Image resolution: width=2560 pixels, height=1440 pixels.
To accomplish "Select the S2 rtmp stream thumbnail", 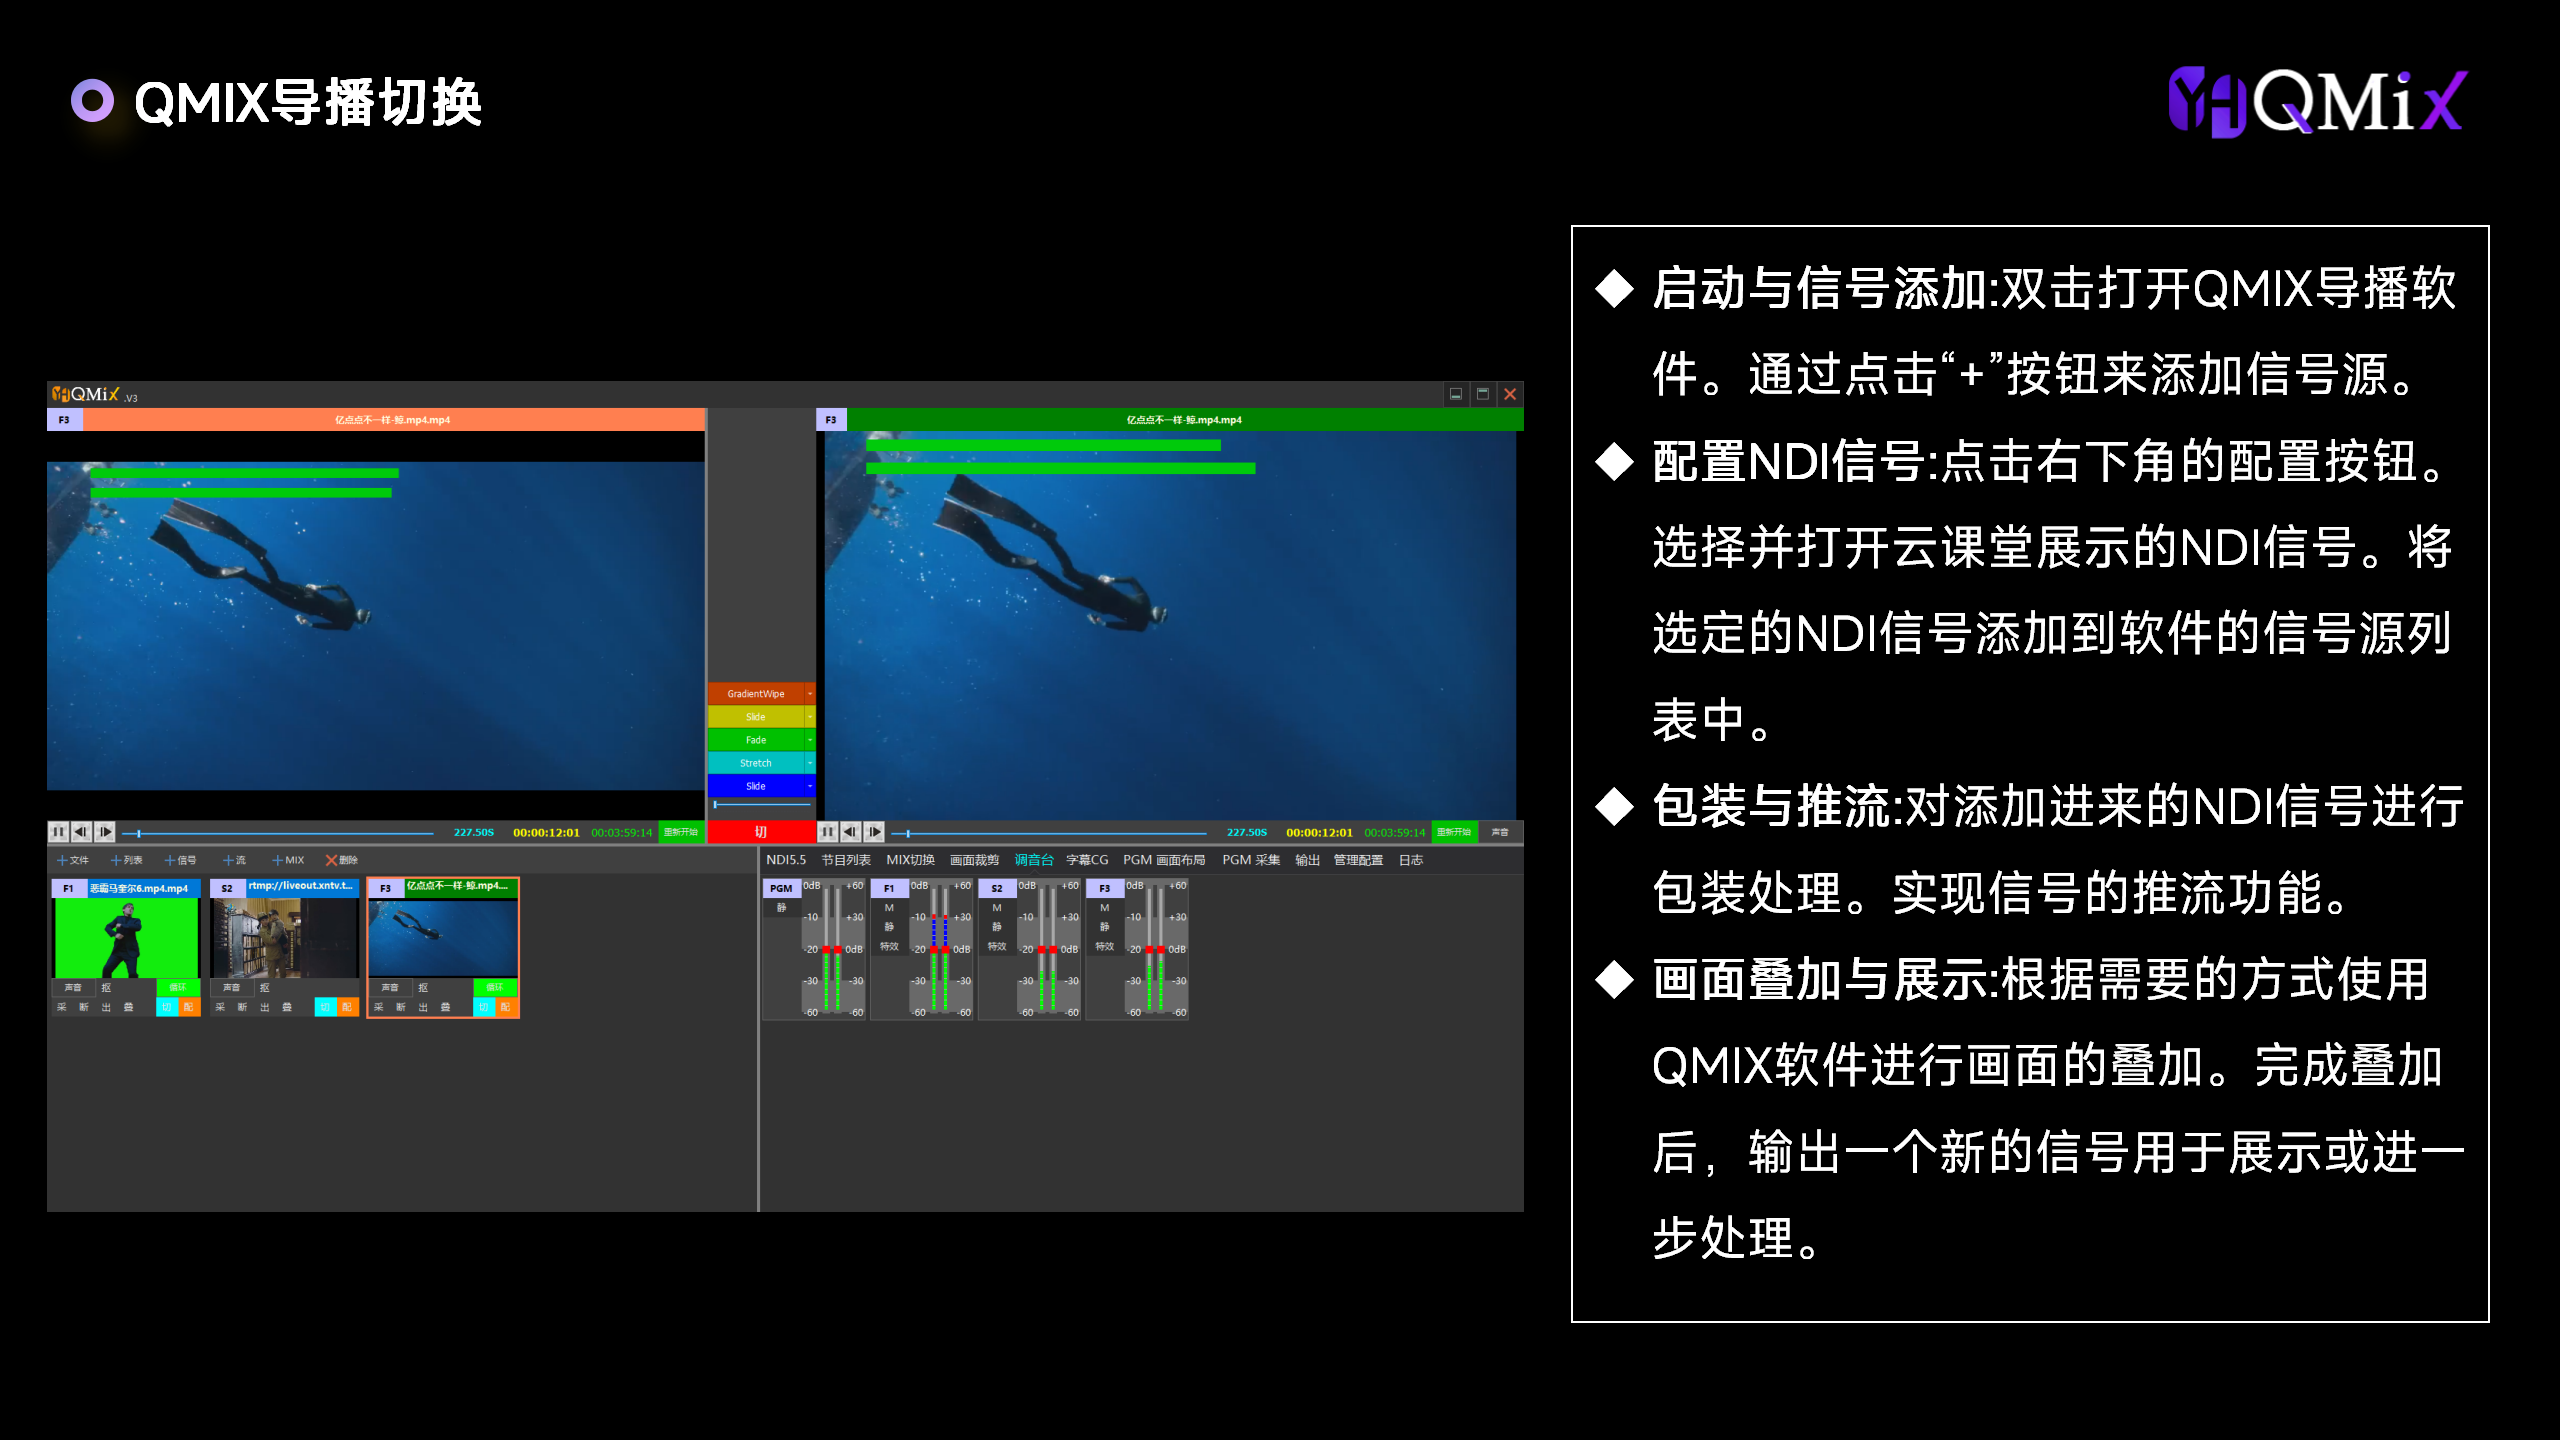I will coord(284,938).
